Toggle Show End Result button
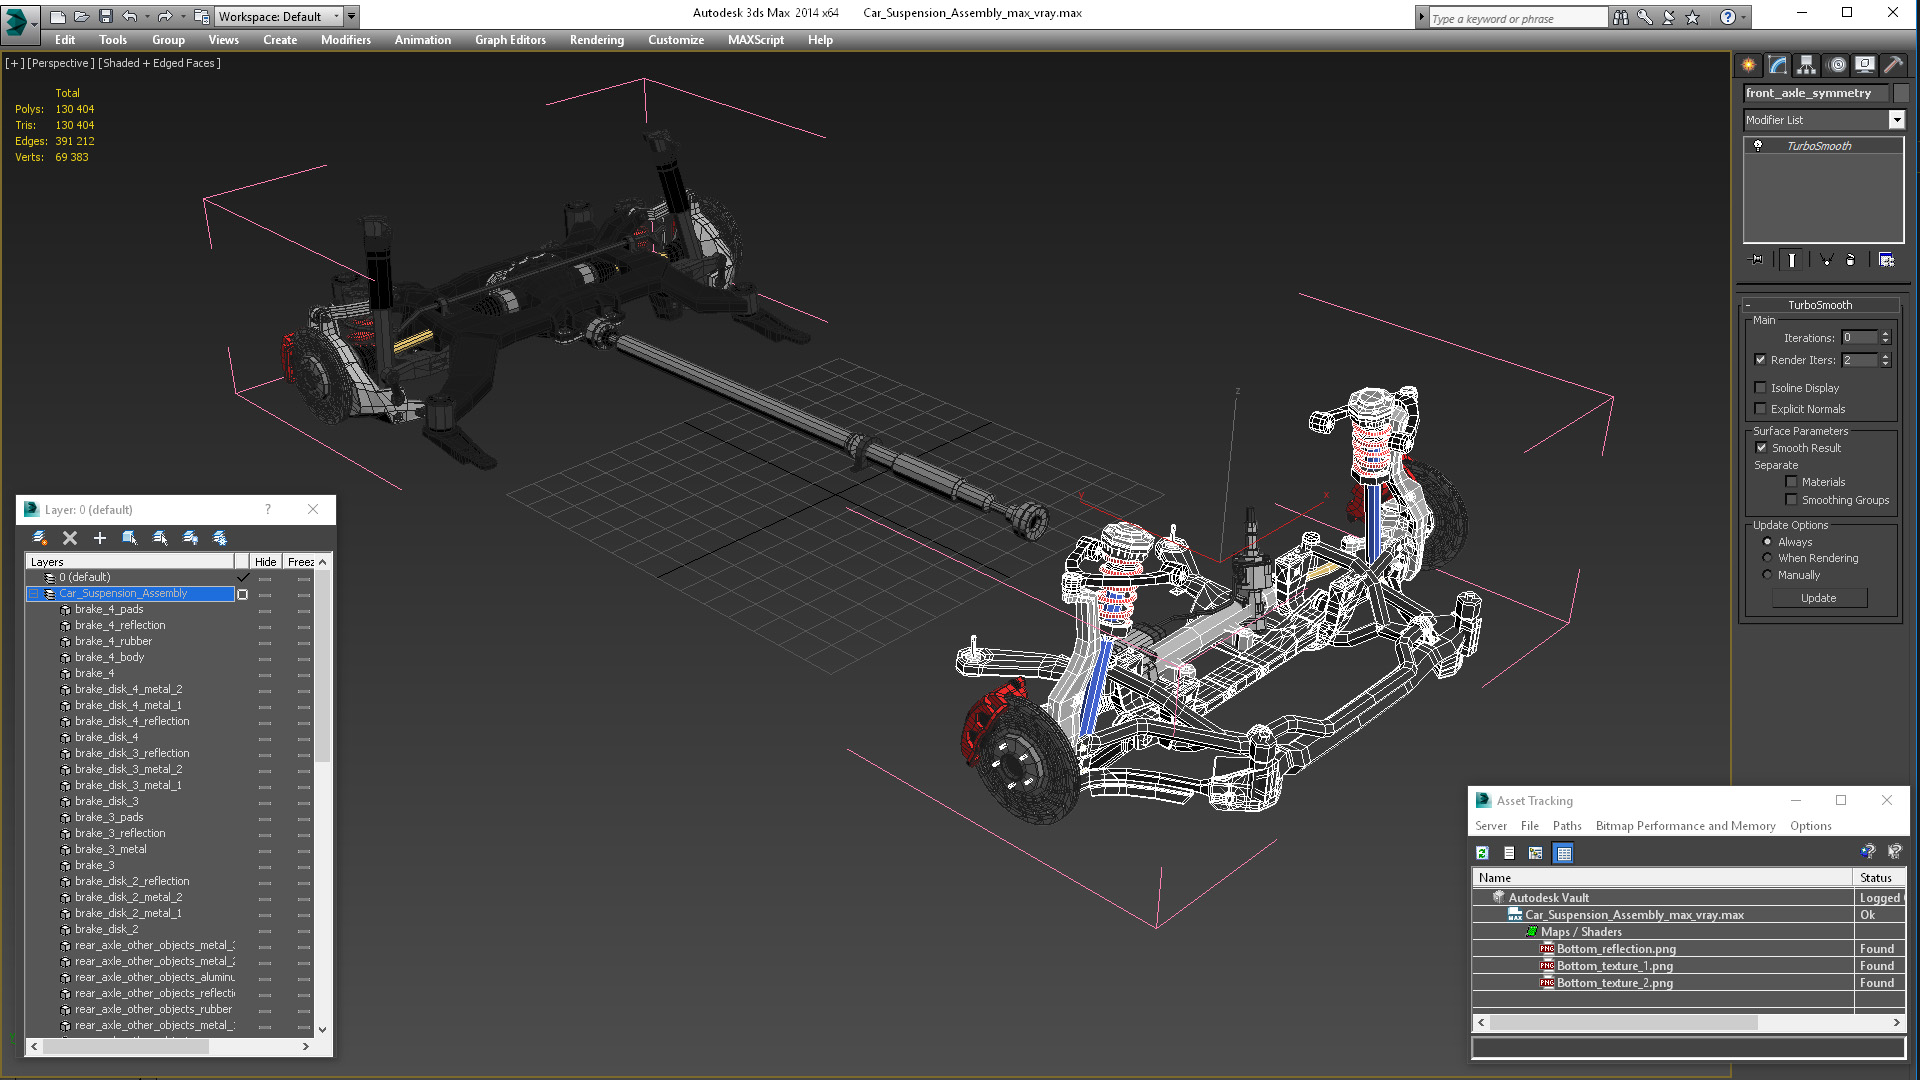Screen dimensions: 1920x1080 tap(1791, 260)
